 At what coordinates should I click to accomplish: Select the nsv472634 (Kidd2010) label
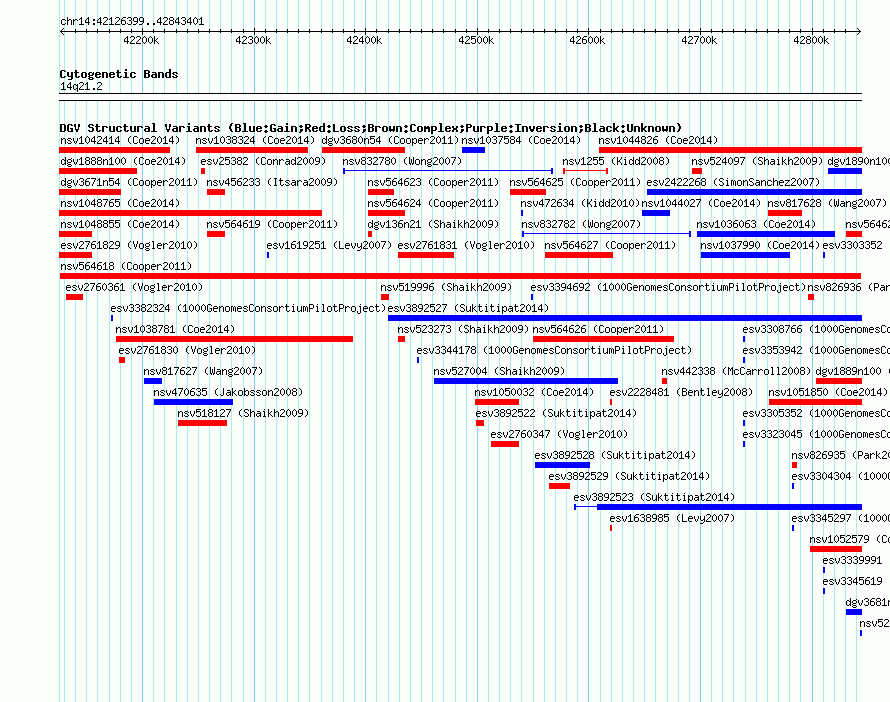[580, 203]
